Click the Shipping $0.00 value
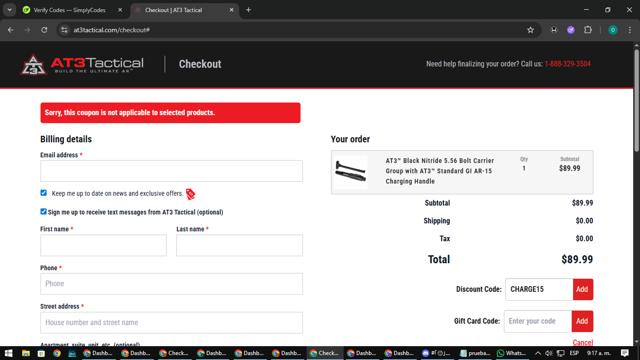This screenshot has height=360, width=640. [x=584, y=221]
